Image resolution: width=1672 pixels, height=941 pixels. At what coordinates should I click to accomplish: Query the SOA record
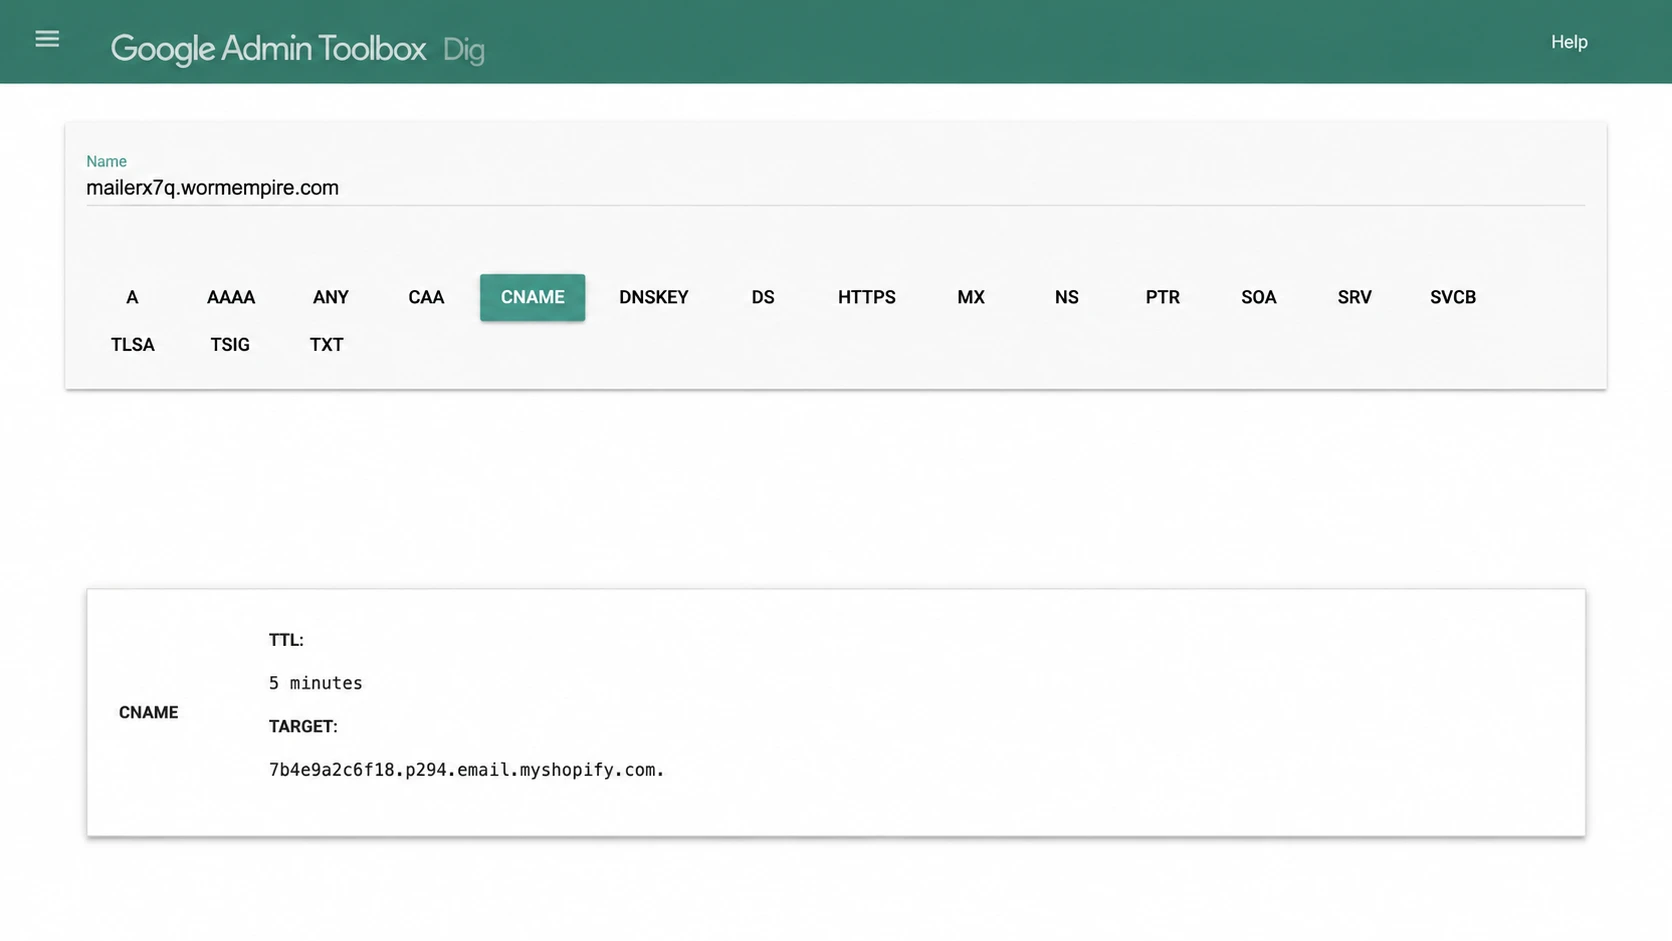tap(1259, 297)
